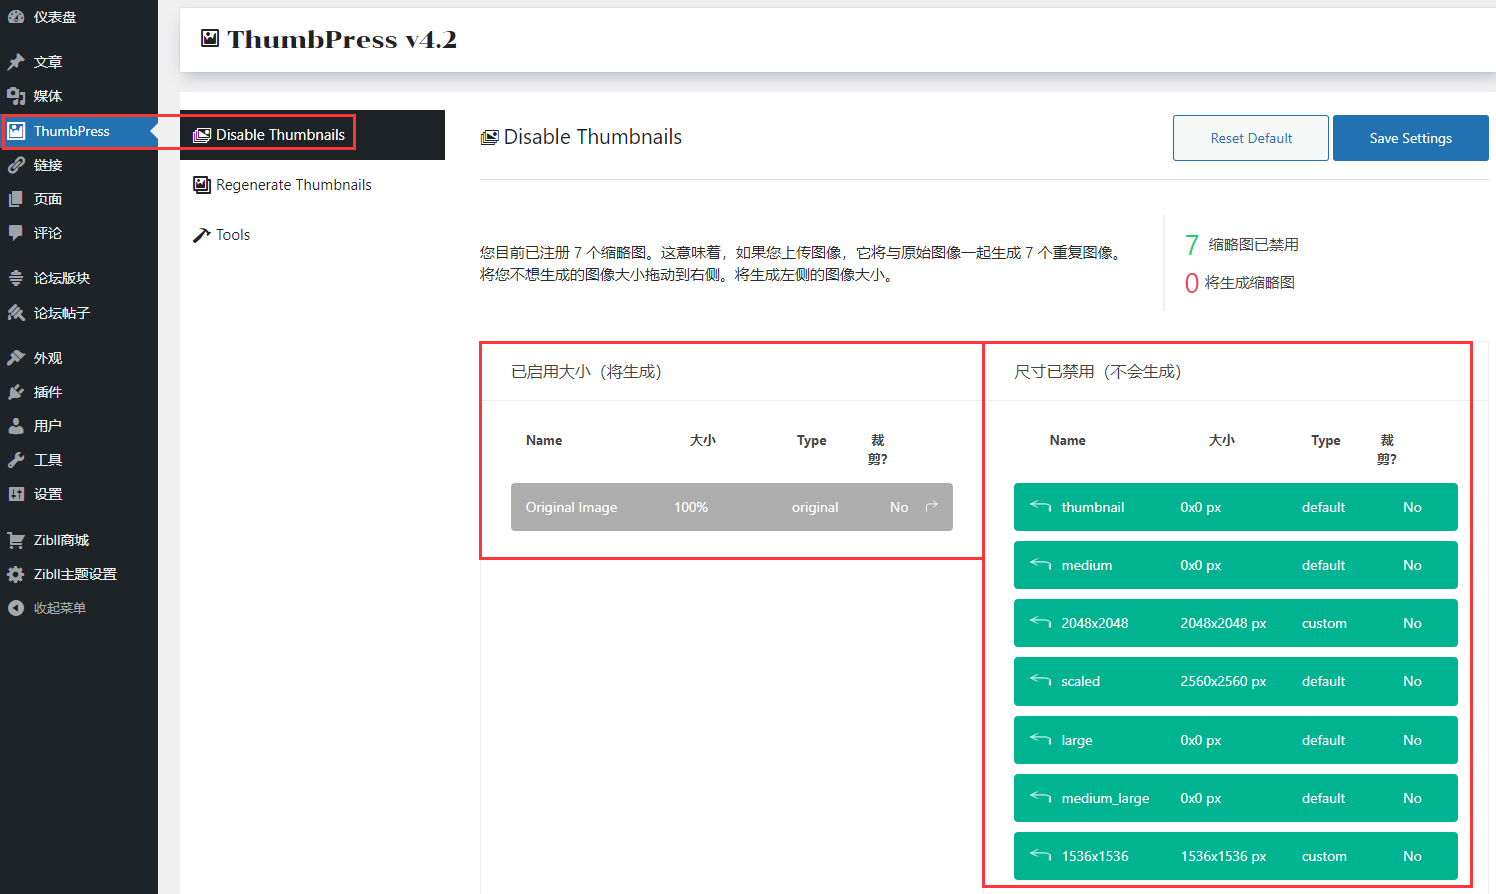Click the arrow icon beside large size
Screen dimensions: 1496x894
(1040, 739)
